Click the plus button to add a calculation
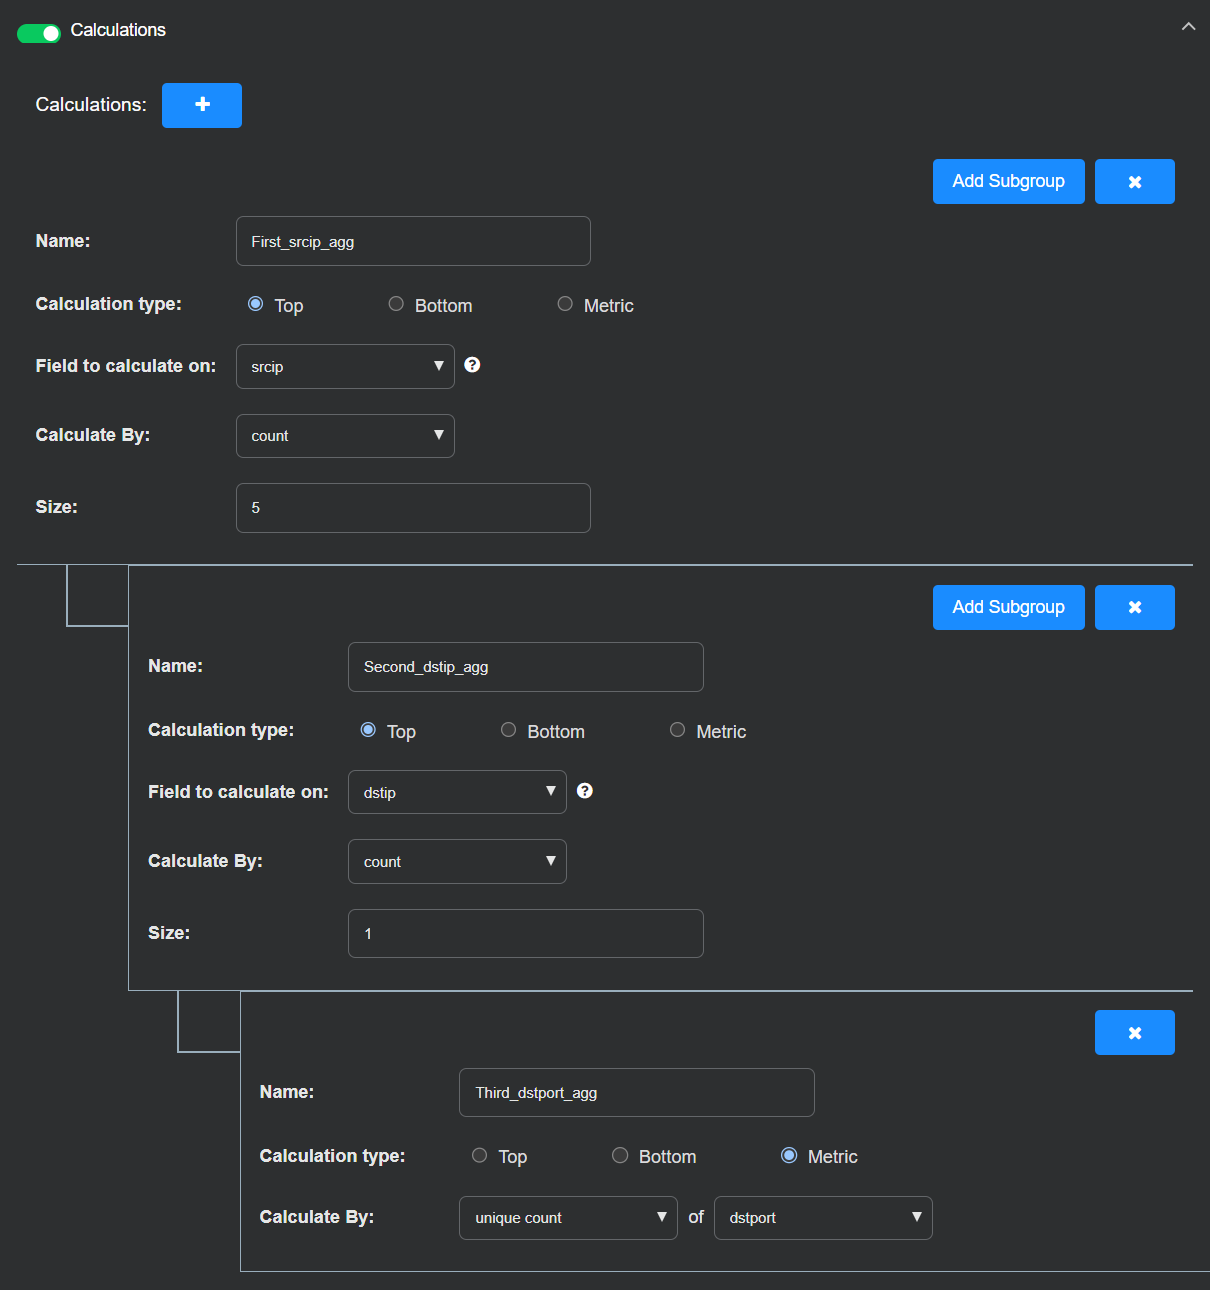Image resolution: width=1210 pixels, height=1290 pixels. [x=202, y=105]
